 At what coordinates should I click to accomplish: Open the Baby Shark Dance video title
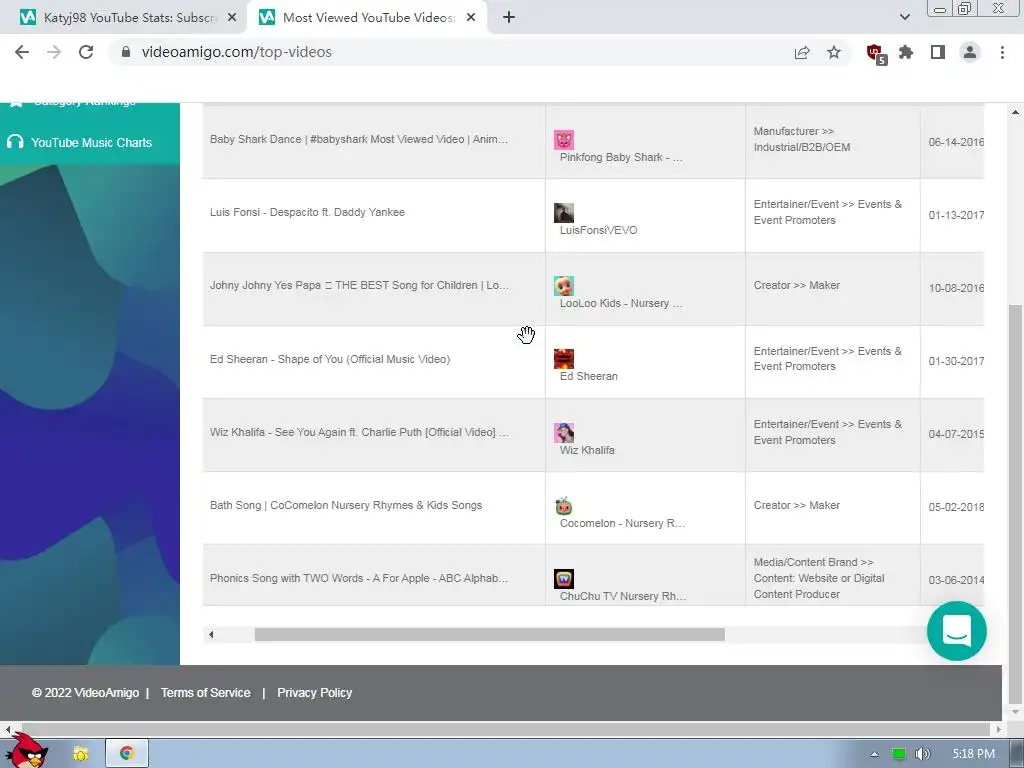[x=359, y=139]
